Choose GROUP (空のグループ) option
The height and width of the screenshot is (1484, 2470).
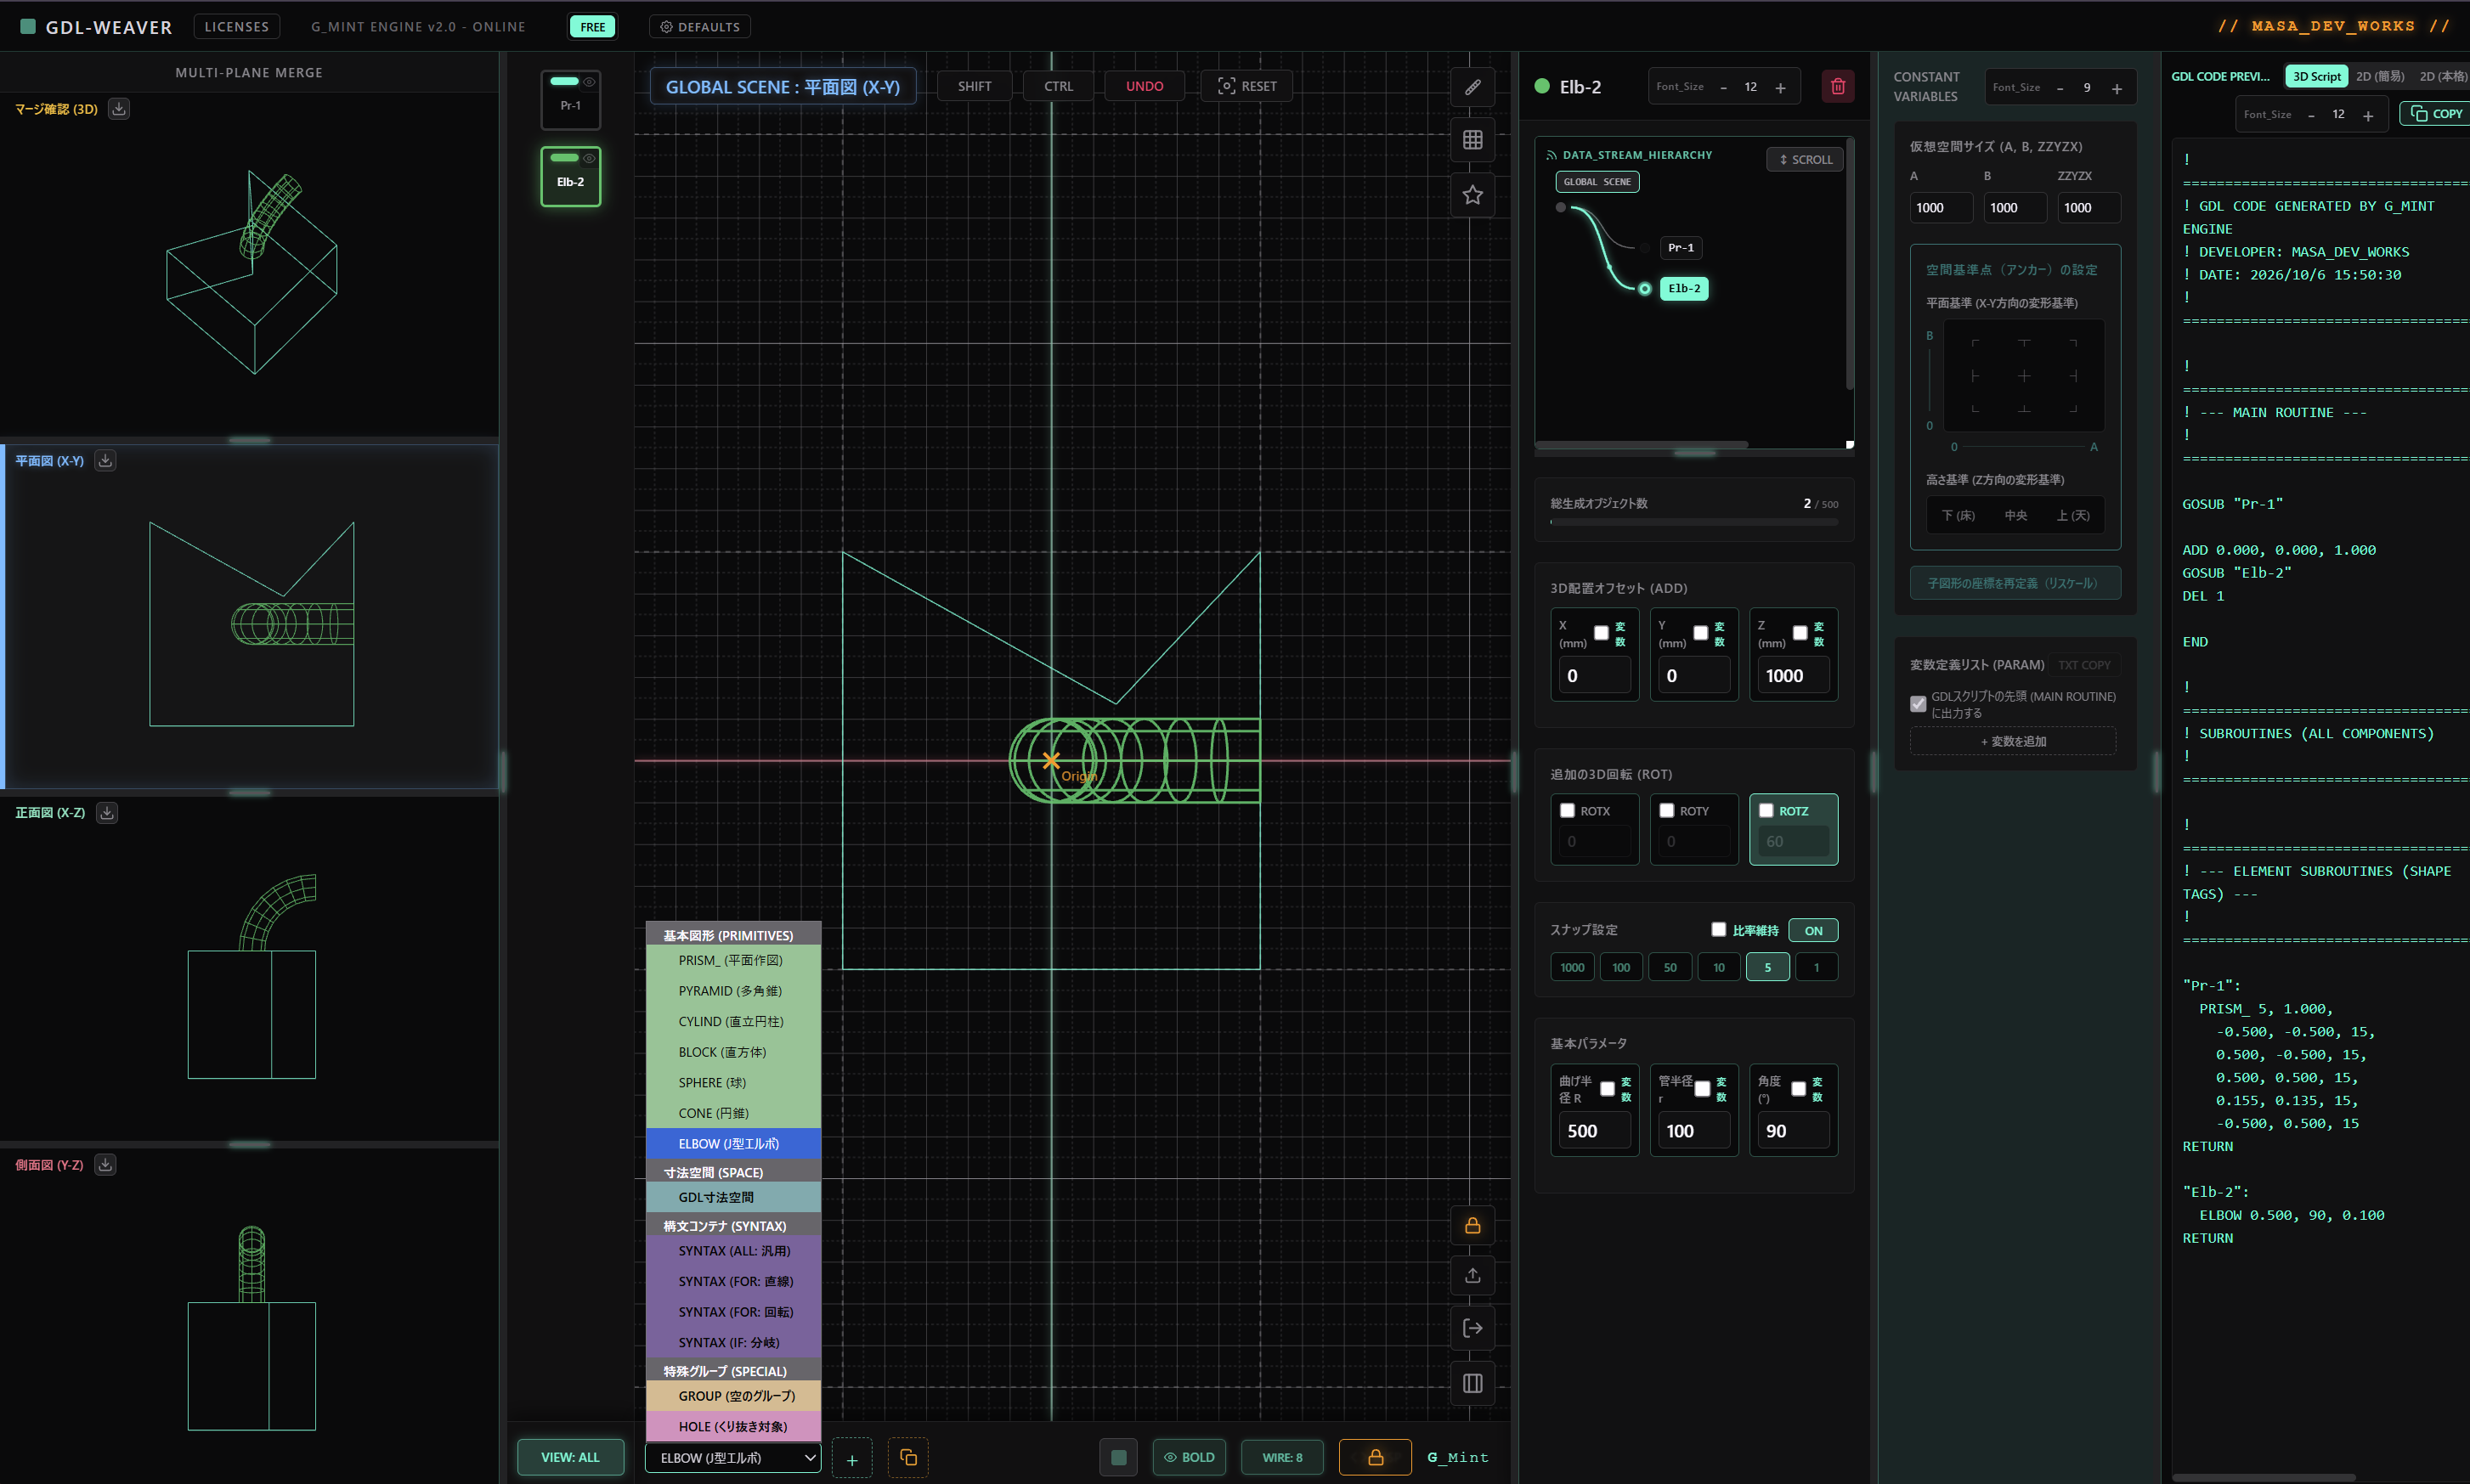(x=733, y=1396)
